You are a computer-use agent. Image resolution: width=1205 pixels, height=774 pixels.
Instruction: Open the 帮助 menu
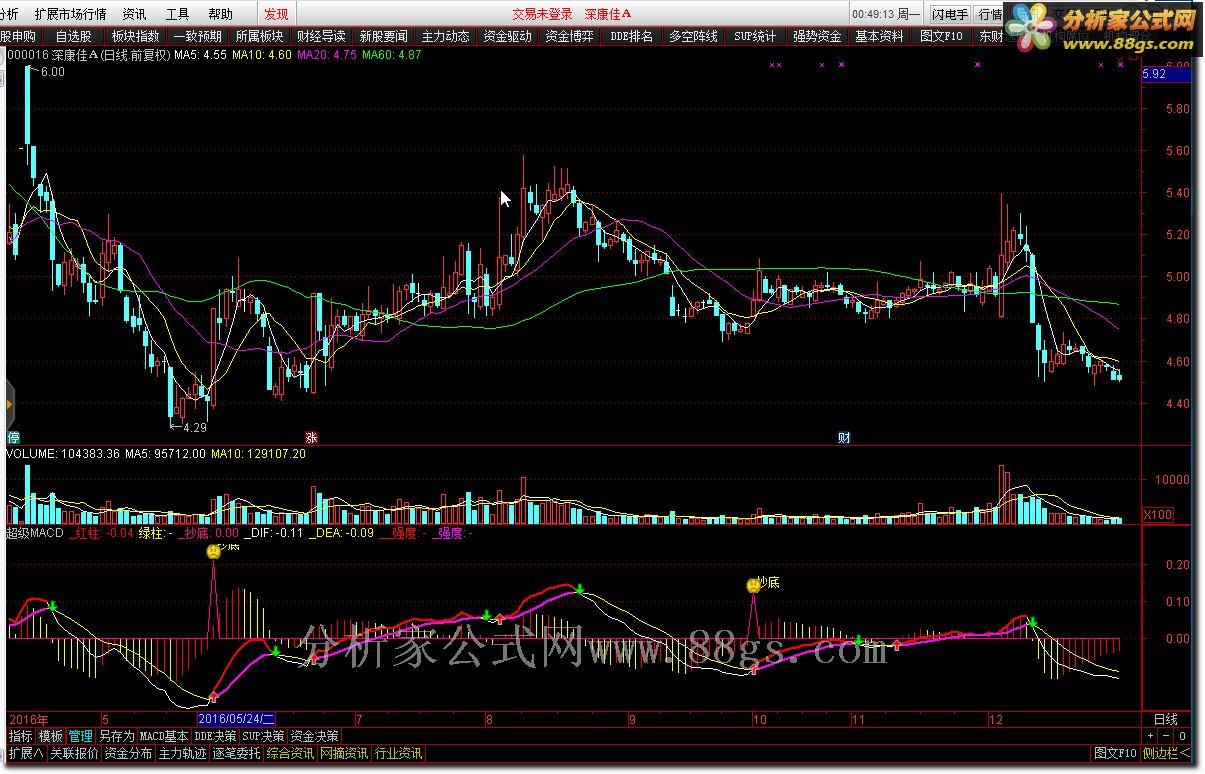point(220,14)
